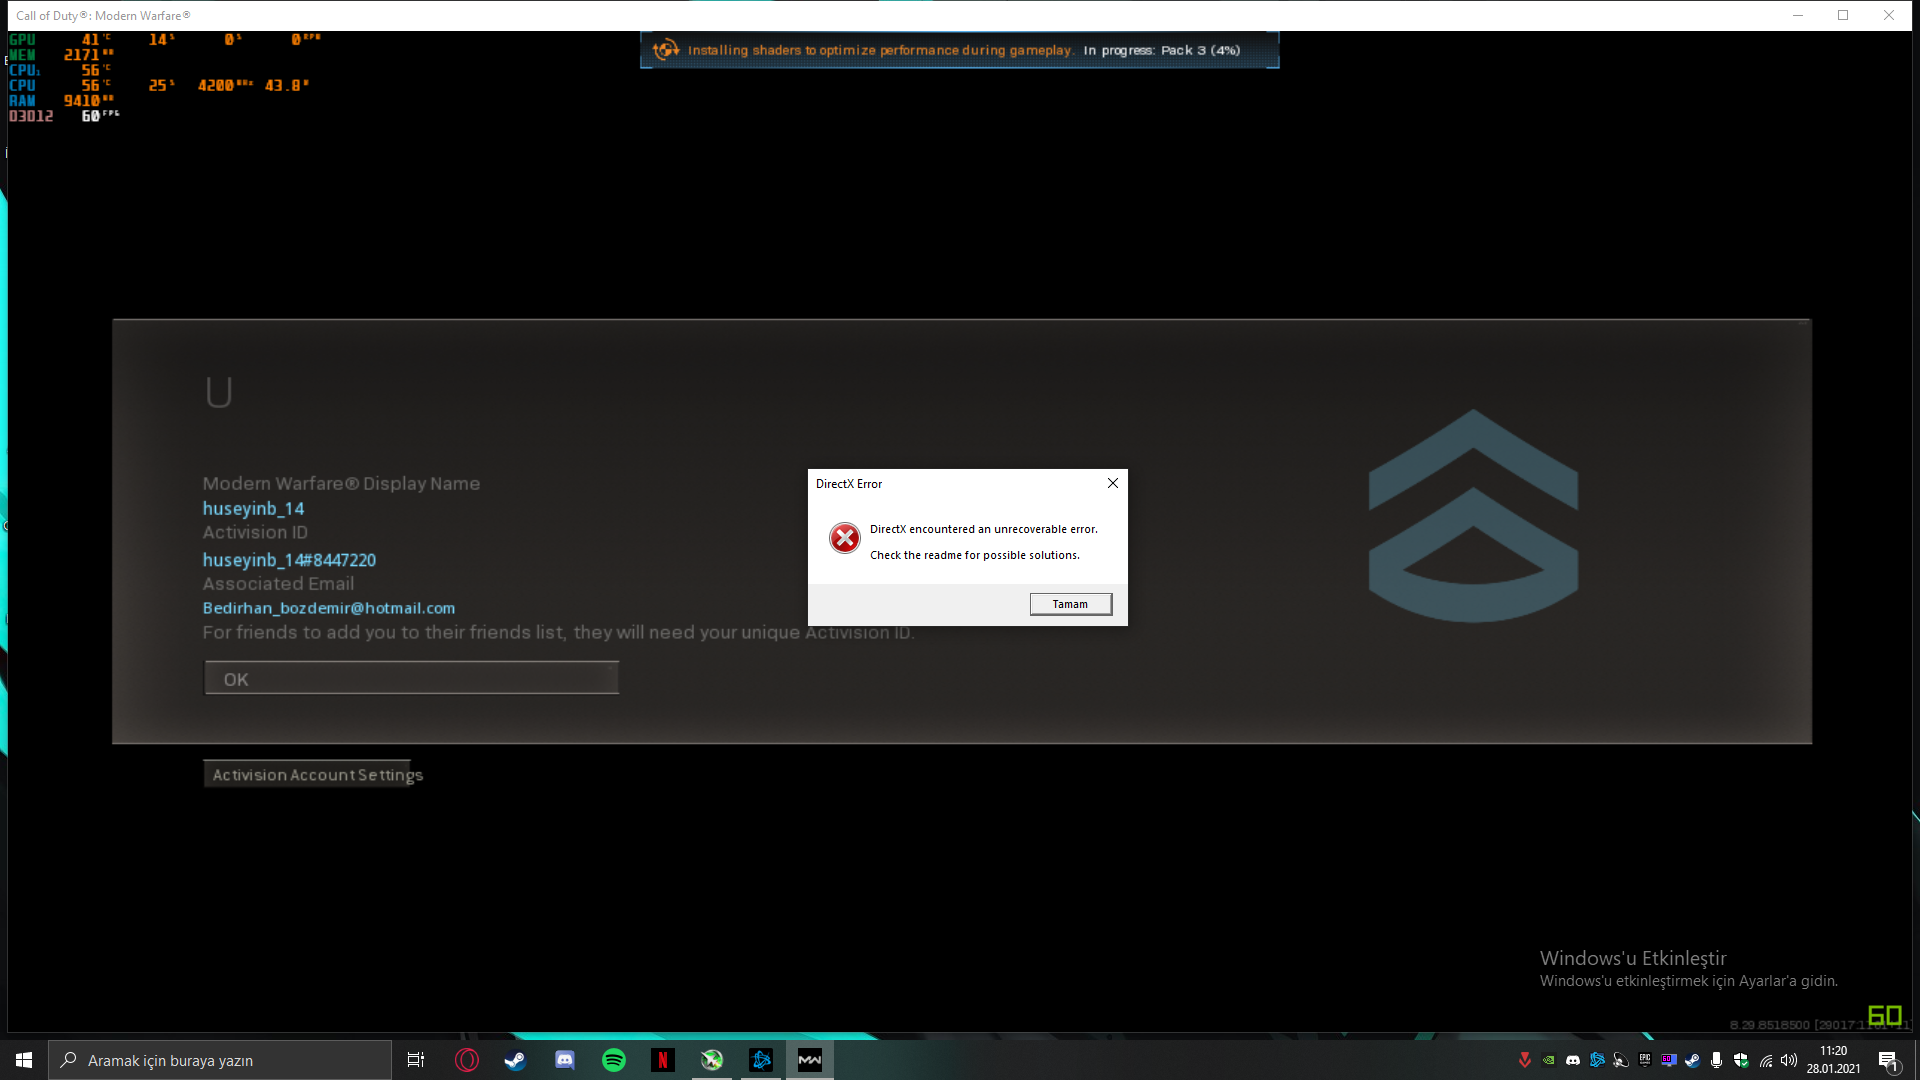The image size is (1920, 1080).
Task: Click Windows search box in taskbar
Action: tap(220, 1060)
